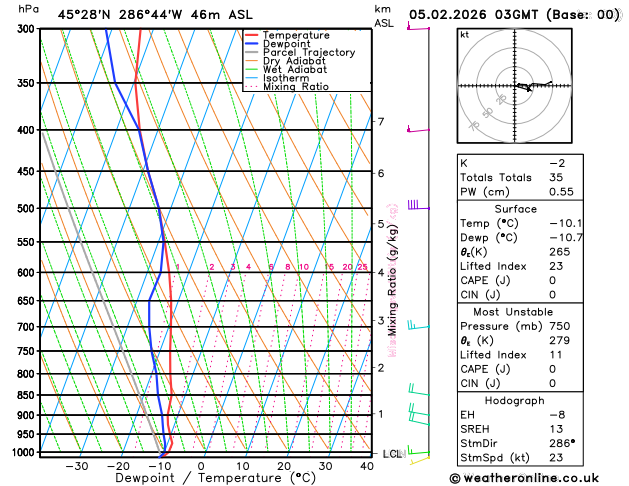This screenshot has height=486, width=629.
Task: Click the 700 hPa pressure label
Action: (28, 327)
